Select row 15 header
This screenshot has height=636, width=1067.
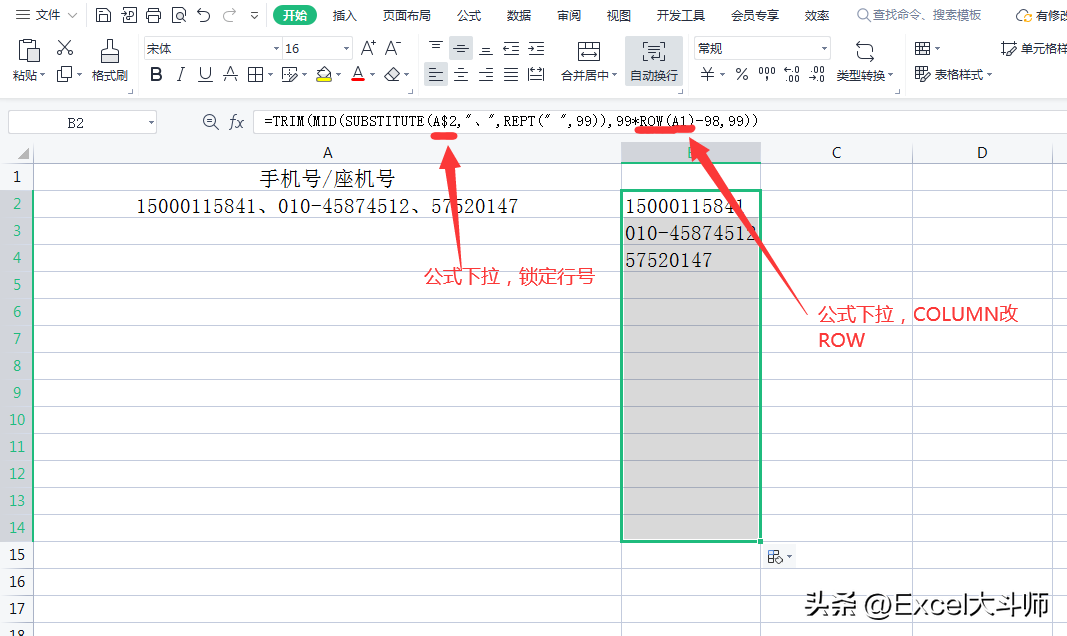coord(17,555)
